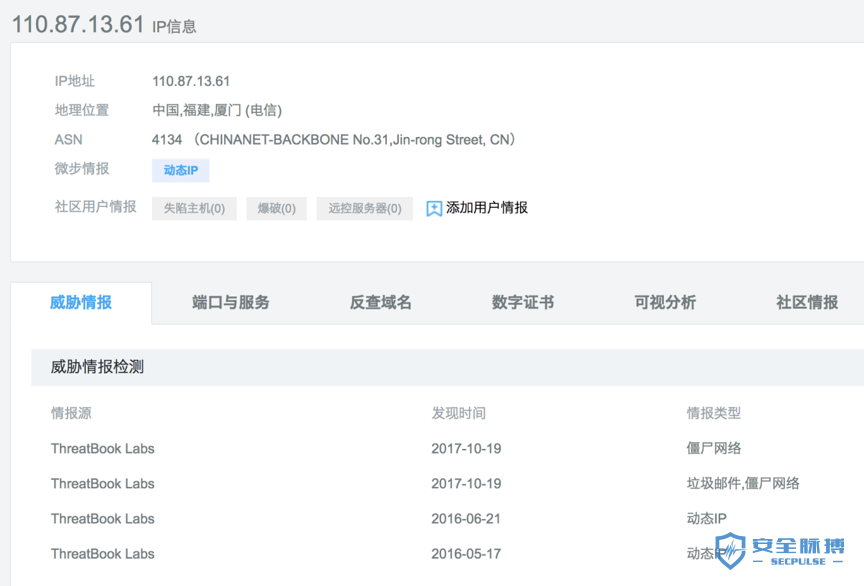The image size is (864, 586).
Task: Click the 远控服务器(0) tag
Action: click(x=365, y=208)
